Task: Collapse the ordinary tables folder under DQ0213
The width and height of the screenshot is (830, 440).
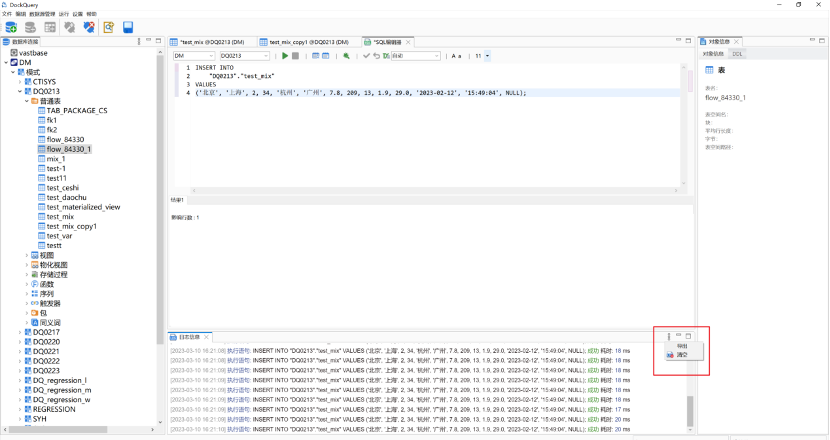Action: pos(27,101)
